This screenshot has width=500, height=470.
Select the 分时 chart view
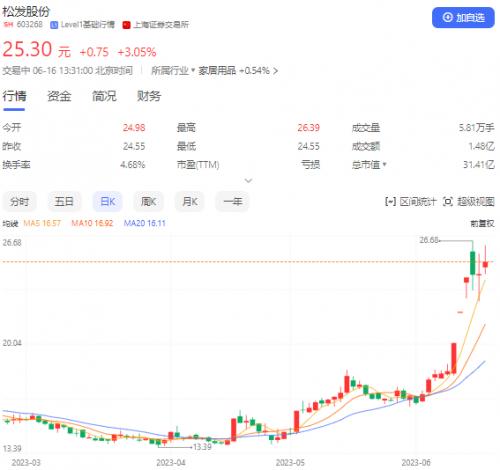(x=19, y=201)
